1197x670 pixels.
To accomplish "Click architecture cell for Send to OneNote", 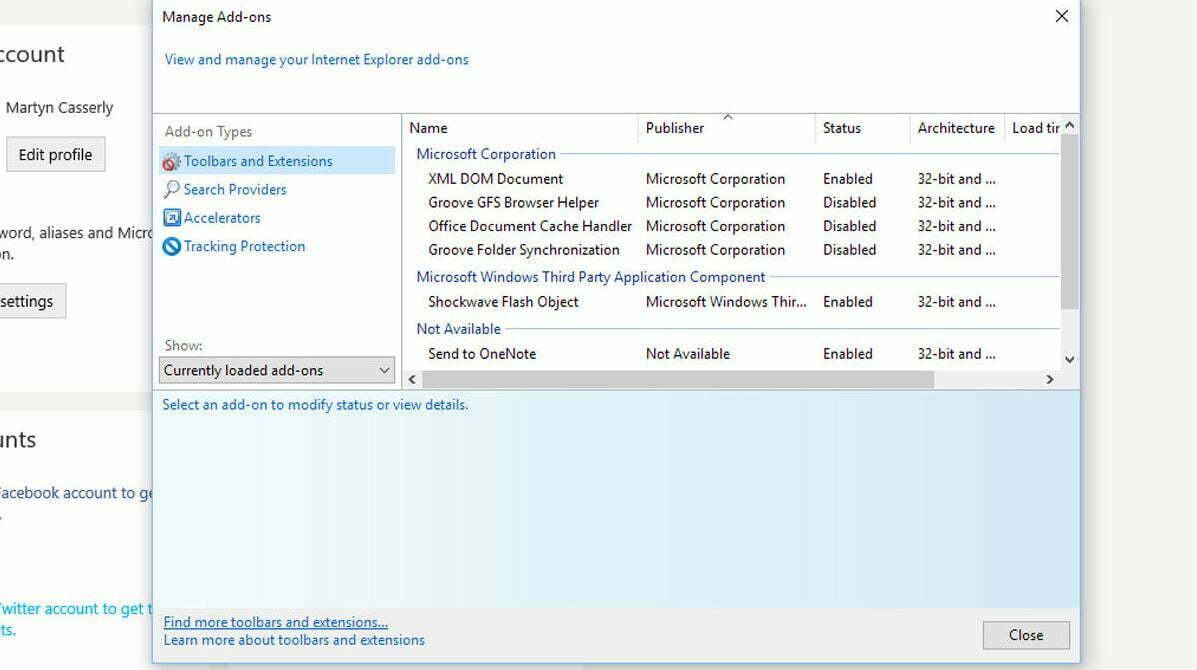I will pos(957,353).
